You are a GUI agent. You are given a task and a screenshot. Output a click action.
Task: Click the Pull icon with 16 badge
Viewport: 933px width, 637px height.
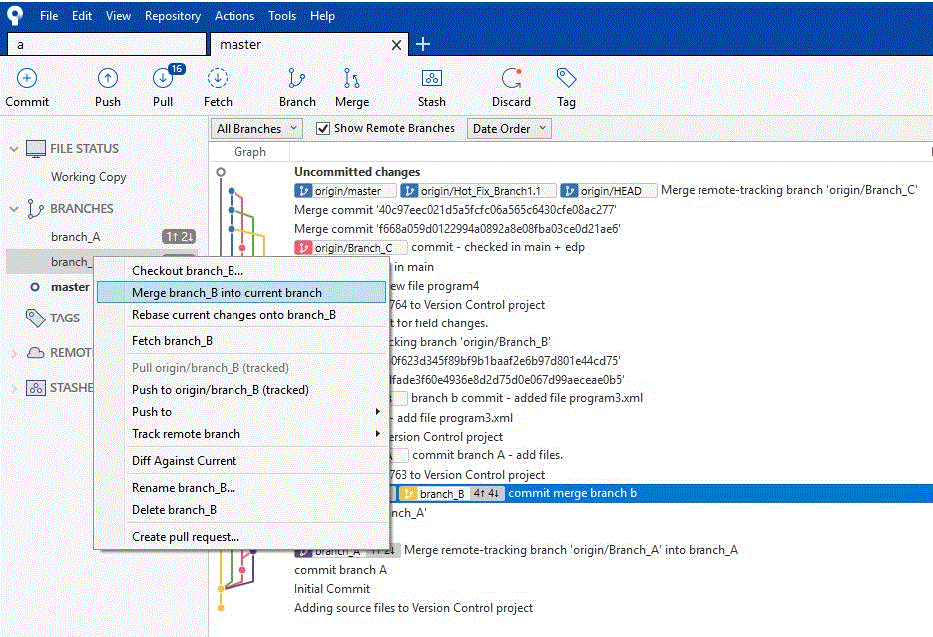163,78
